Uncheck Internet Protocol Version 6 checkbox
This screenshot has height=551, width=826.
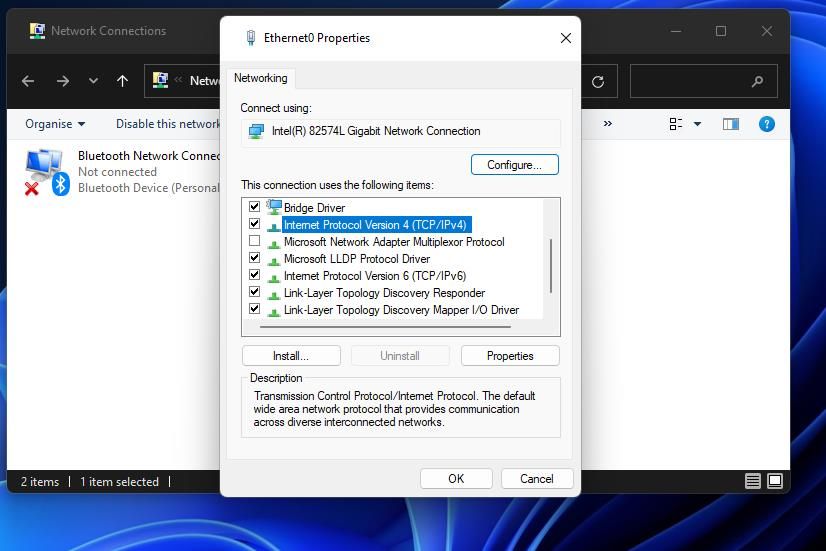(254, 274)
